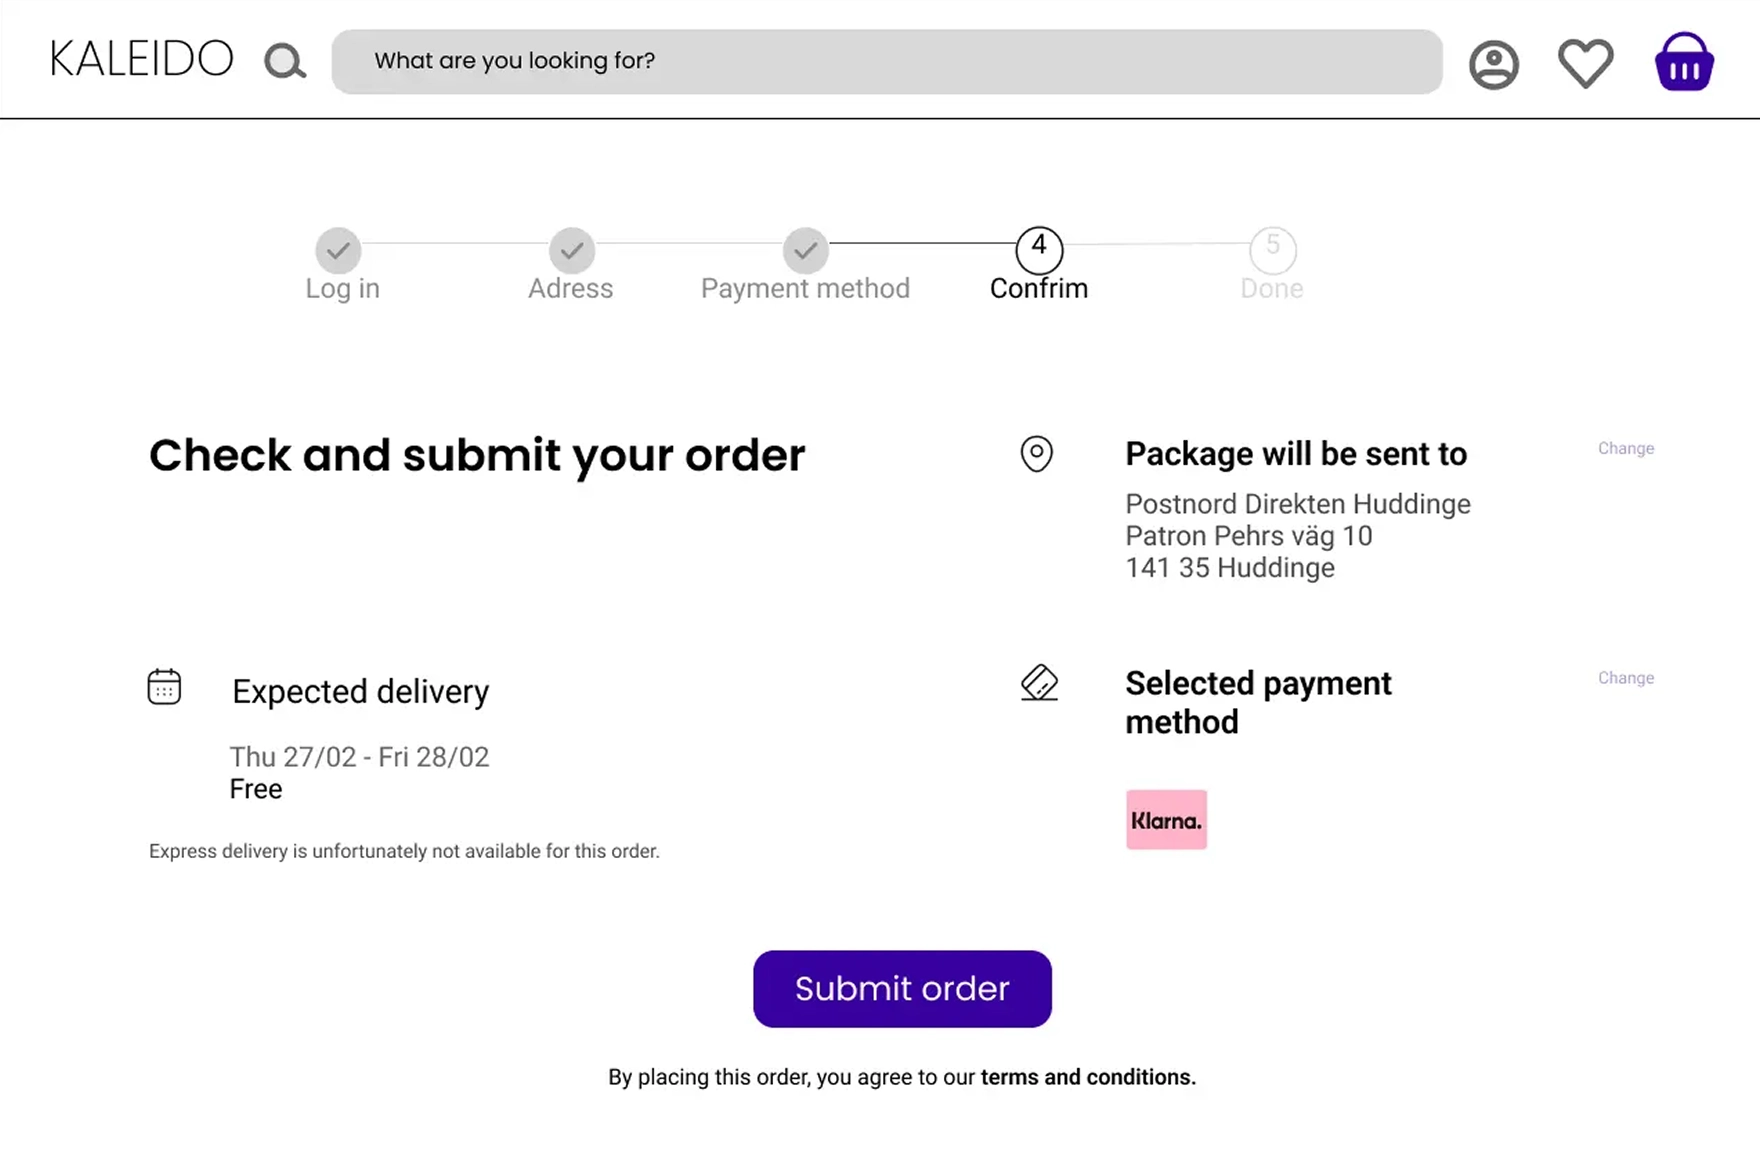Return to Payment method step
The image size is (1760, 1170).
coord(805,250)
